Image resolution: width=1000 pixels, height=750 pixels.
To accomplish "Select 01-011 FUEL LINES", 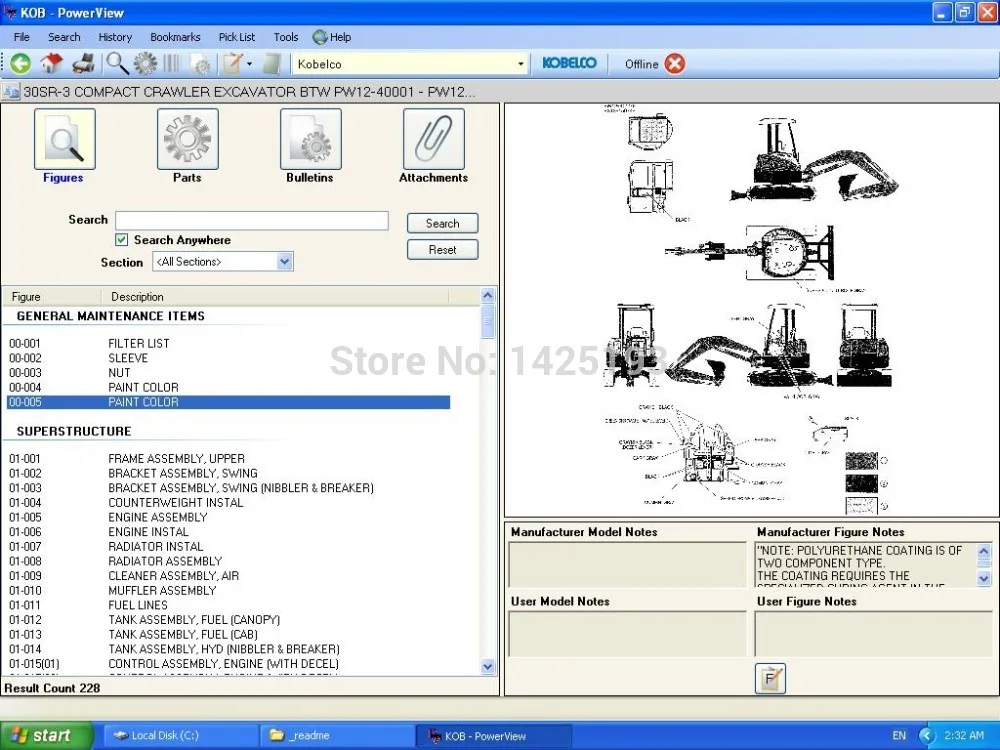I will pyautogui.click(x=228, y=605).
